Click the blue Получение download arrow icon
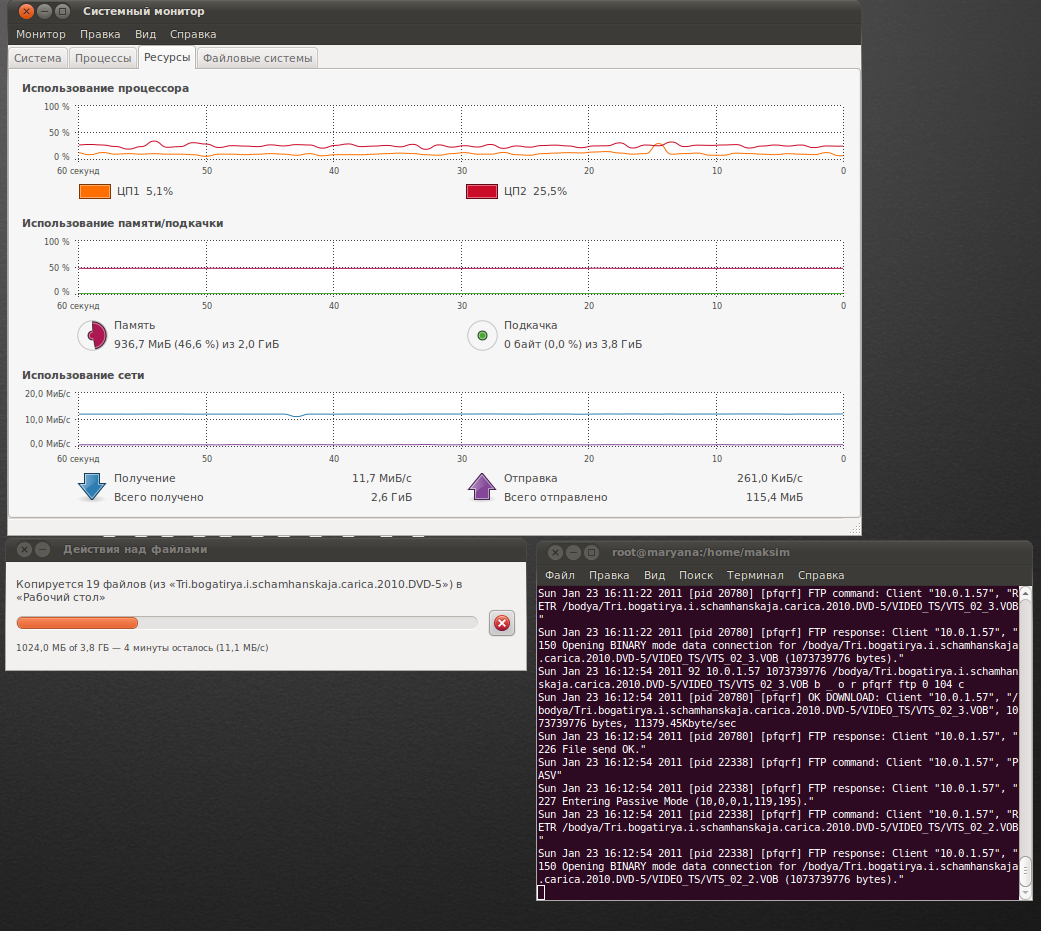Image resolution: width=1041 pixels, height=931 pixels. (92, 487)
